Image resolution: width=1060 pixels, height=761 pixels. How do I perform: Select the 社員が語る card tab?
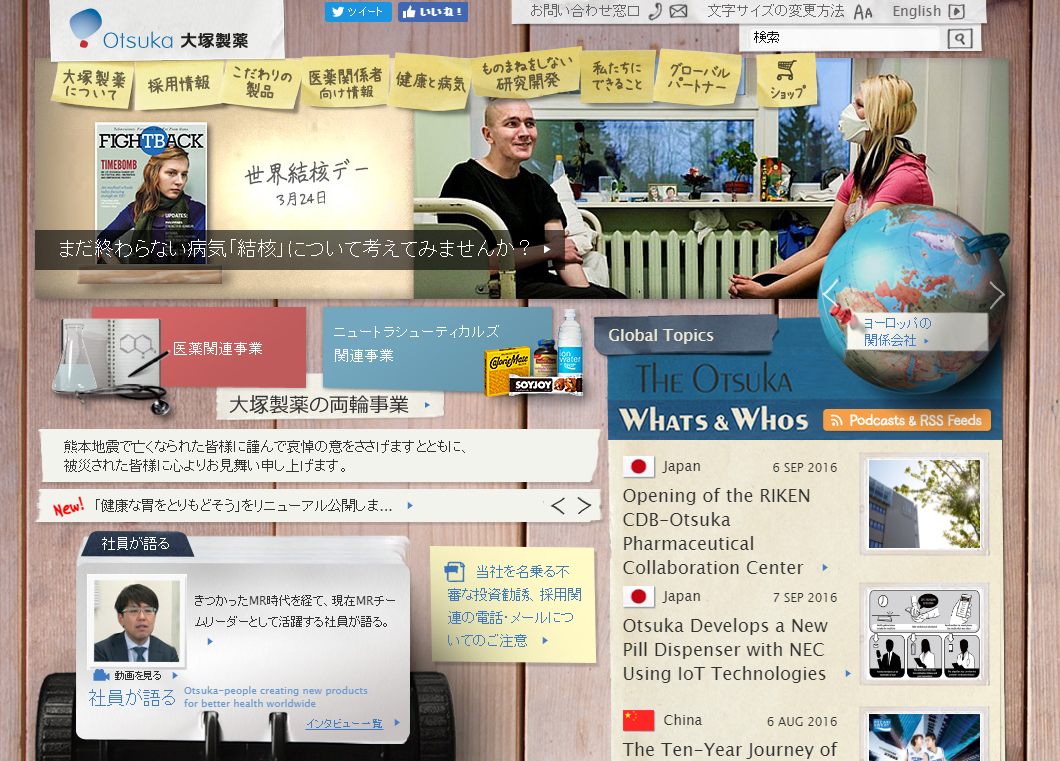coord(136,543)
